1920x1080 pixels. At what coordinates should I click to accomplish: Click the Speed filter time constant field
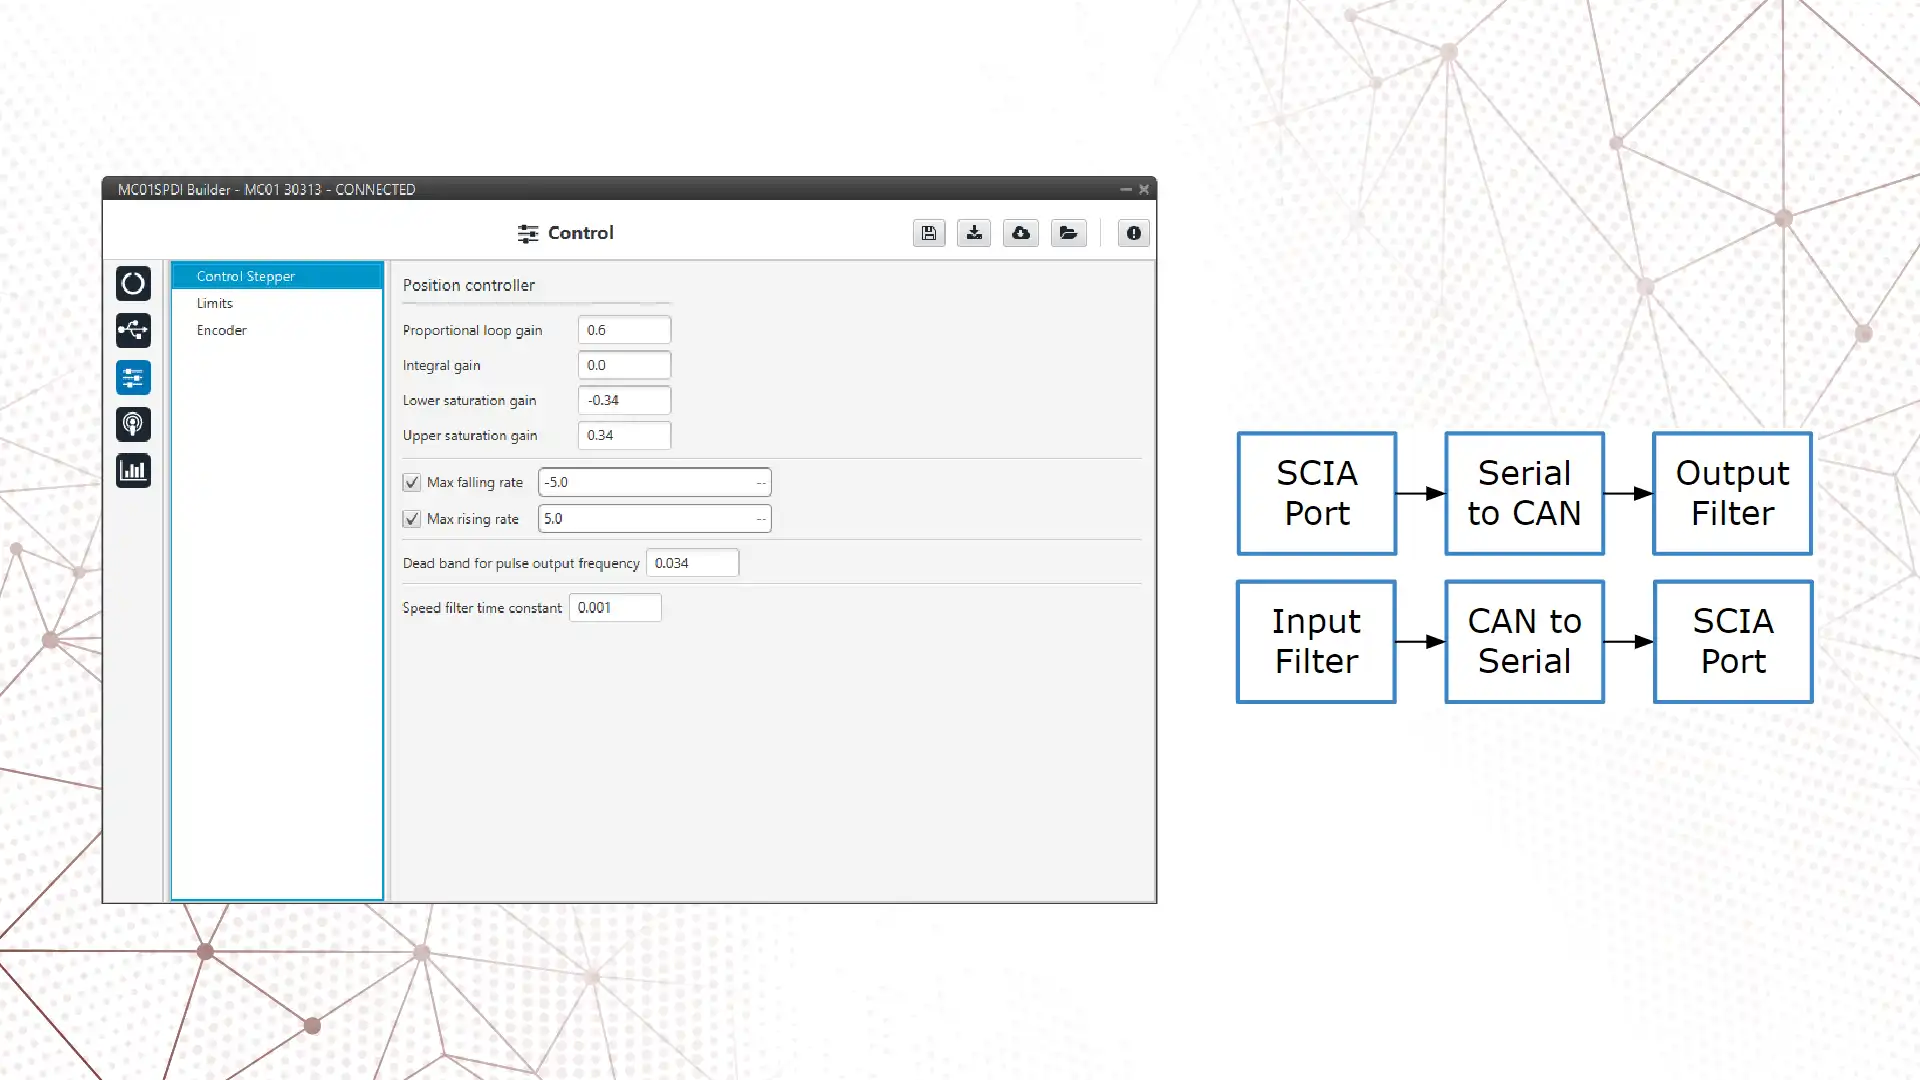pyautogui.click(x=615, y=608)
